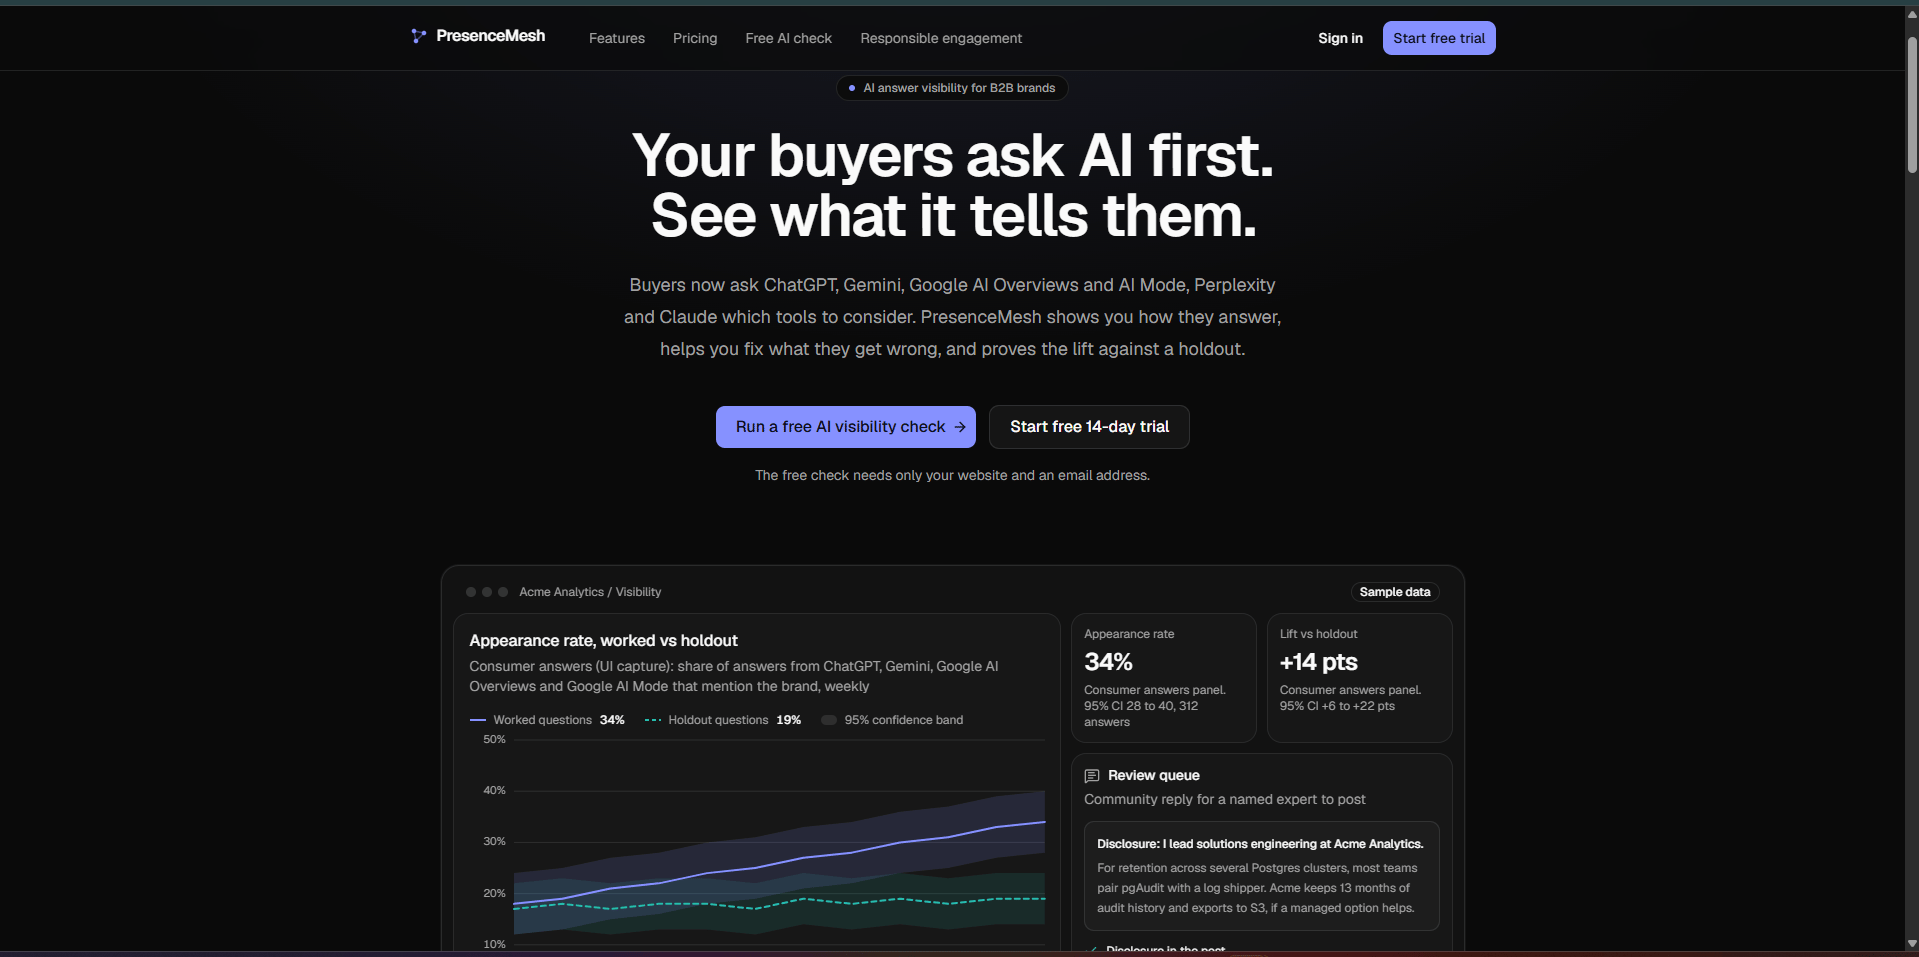Click the free check needs only your website note
Image resolution: width=1919 pixels, height=957 pixels.
point(952,475)
